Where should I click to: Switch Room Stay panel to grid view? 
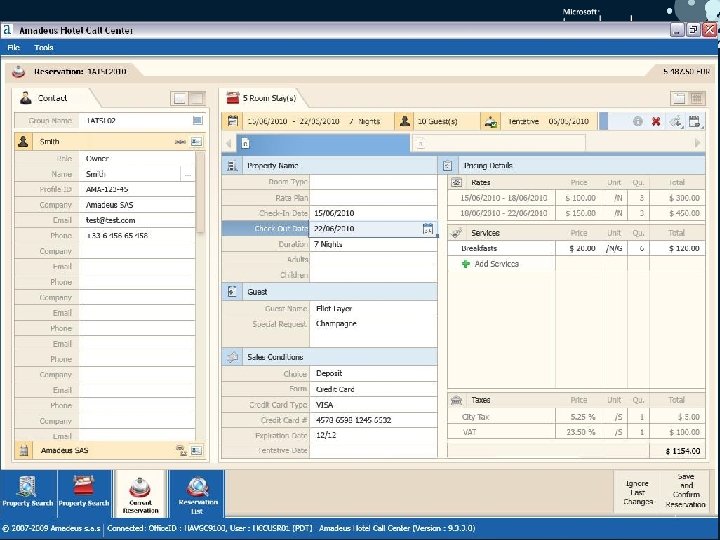[697, 98]
